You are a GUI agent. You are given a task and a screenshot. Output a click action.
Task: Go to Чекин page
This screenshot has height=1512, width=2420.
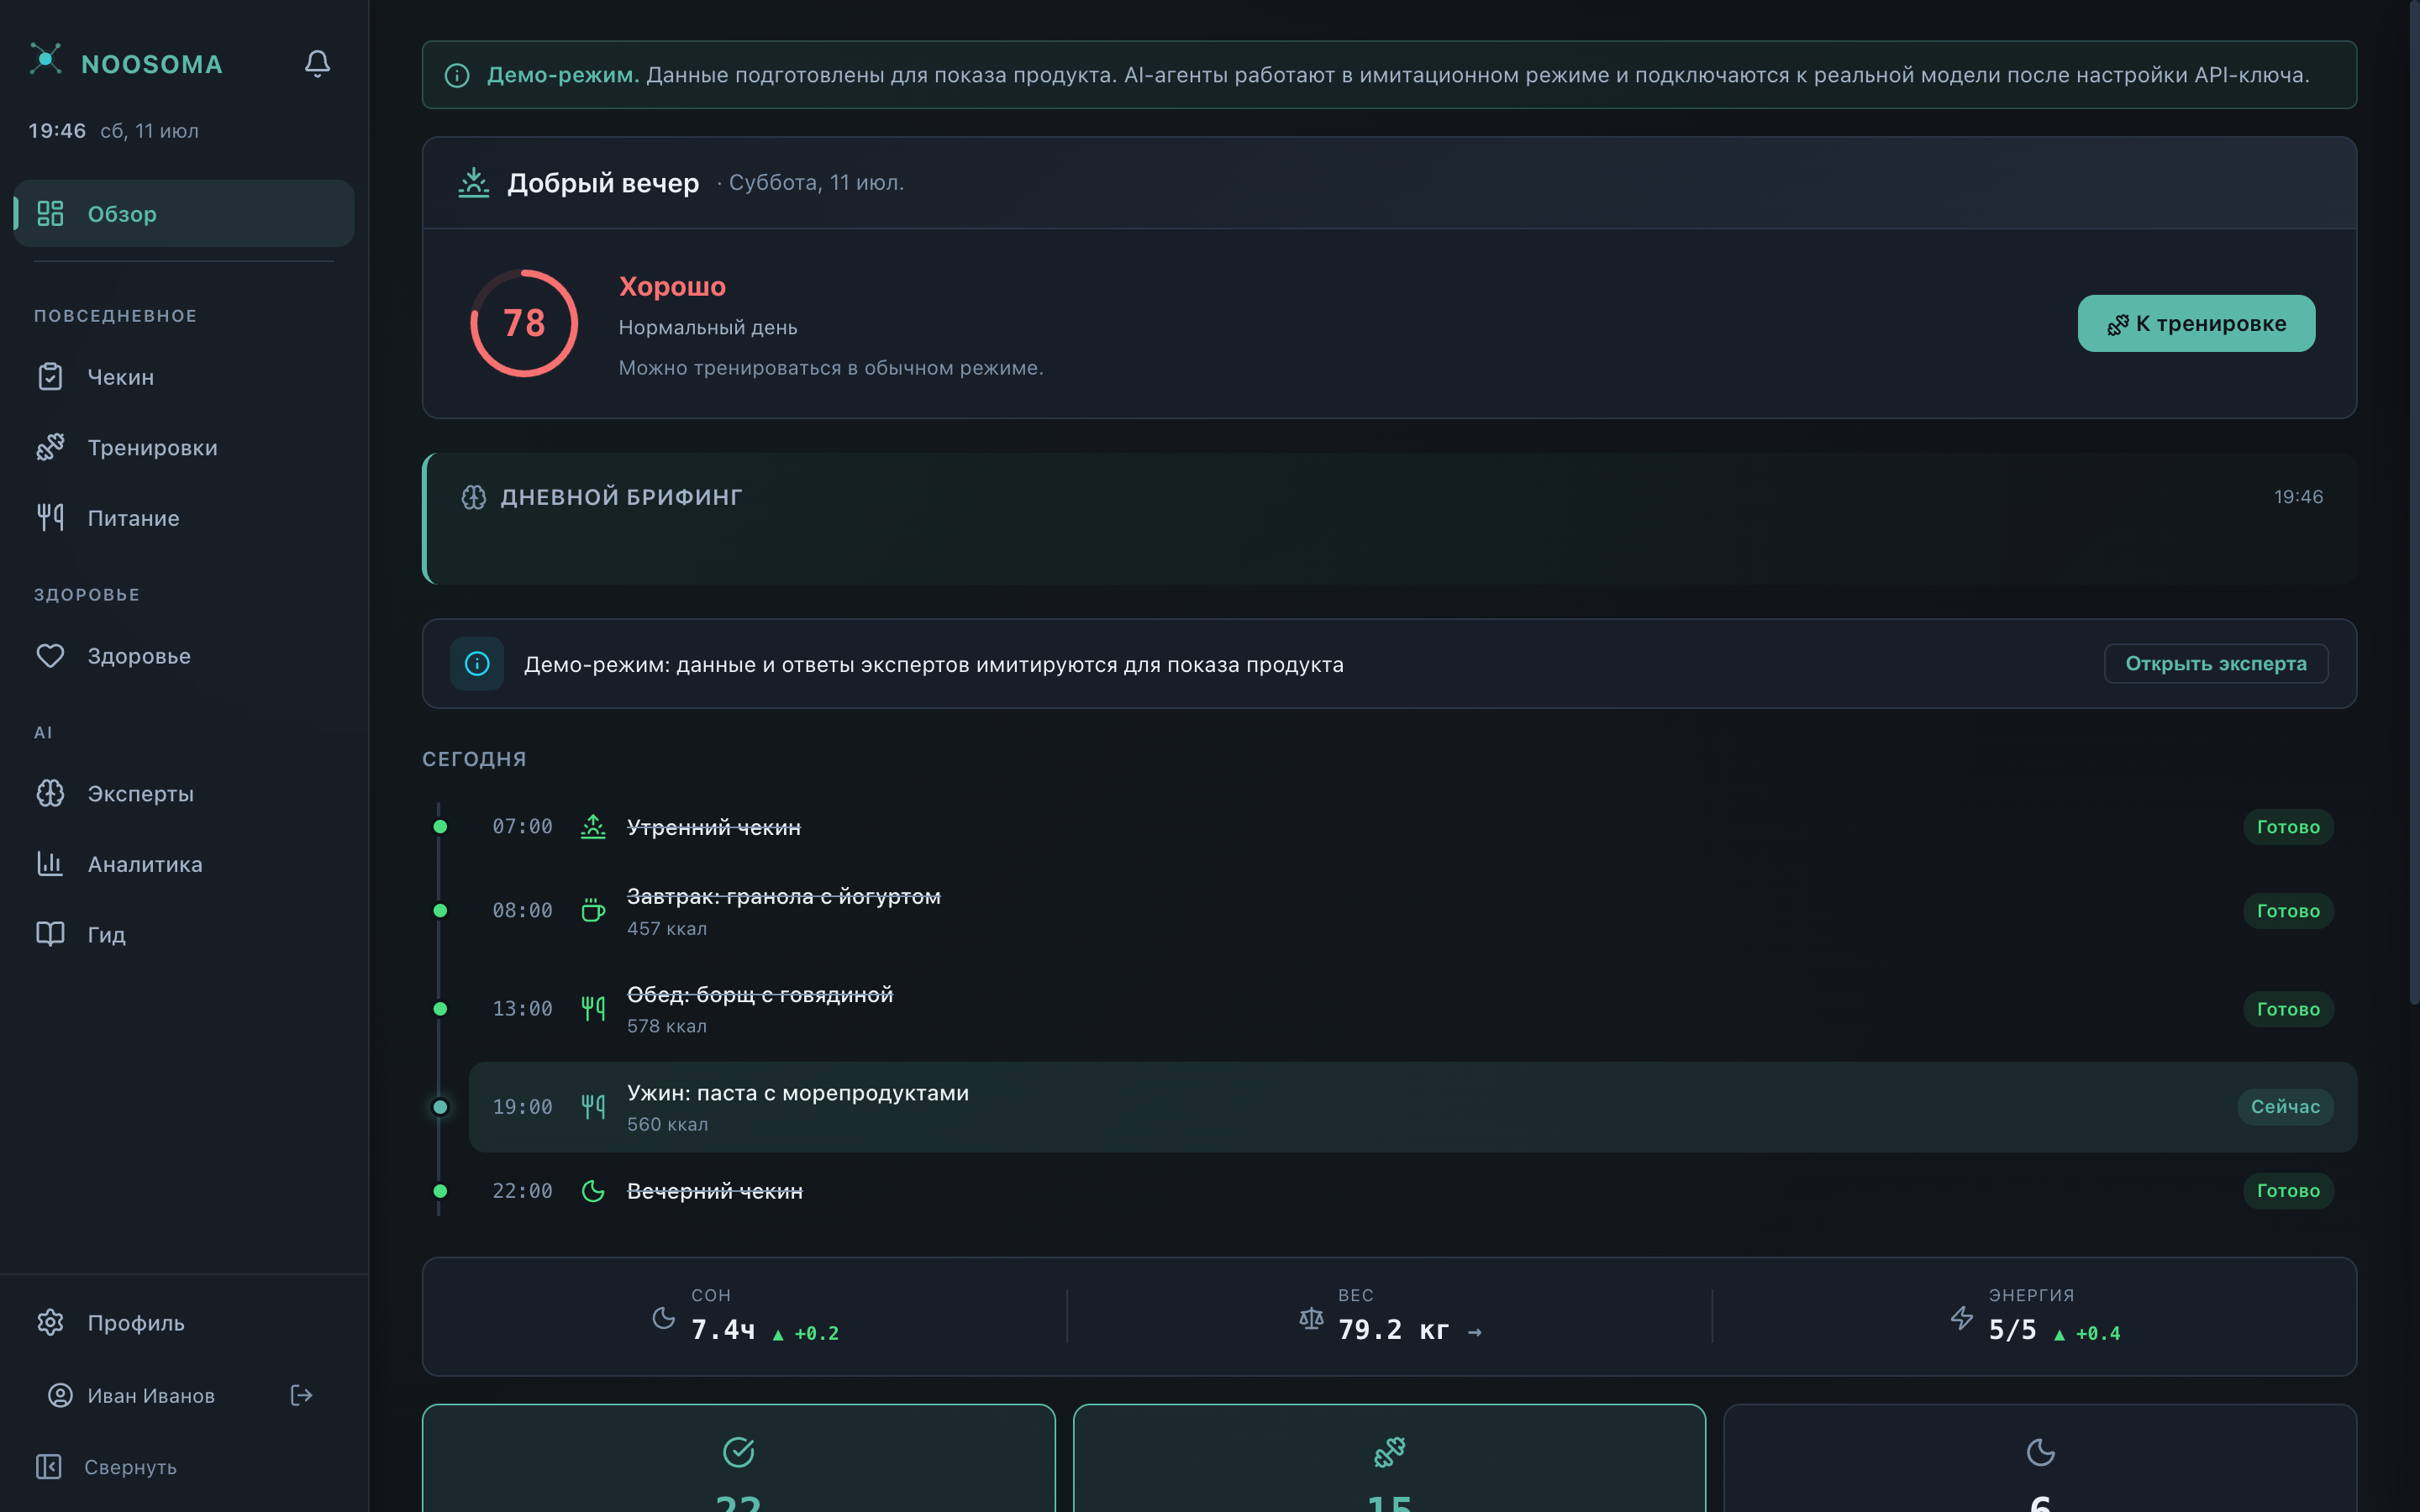(184, 377)
